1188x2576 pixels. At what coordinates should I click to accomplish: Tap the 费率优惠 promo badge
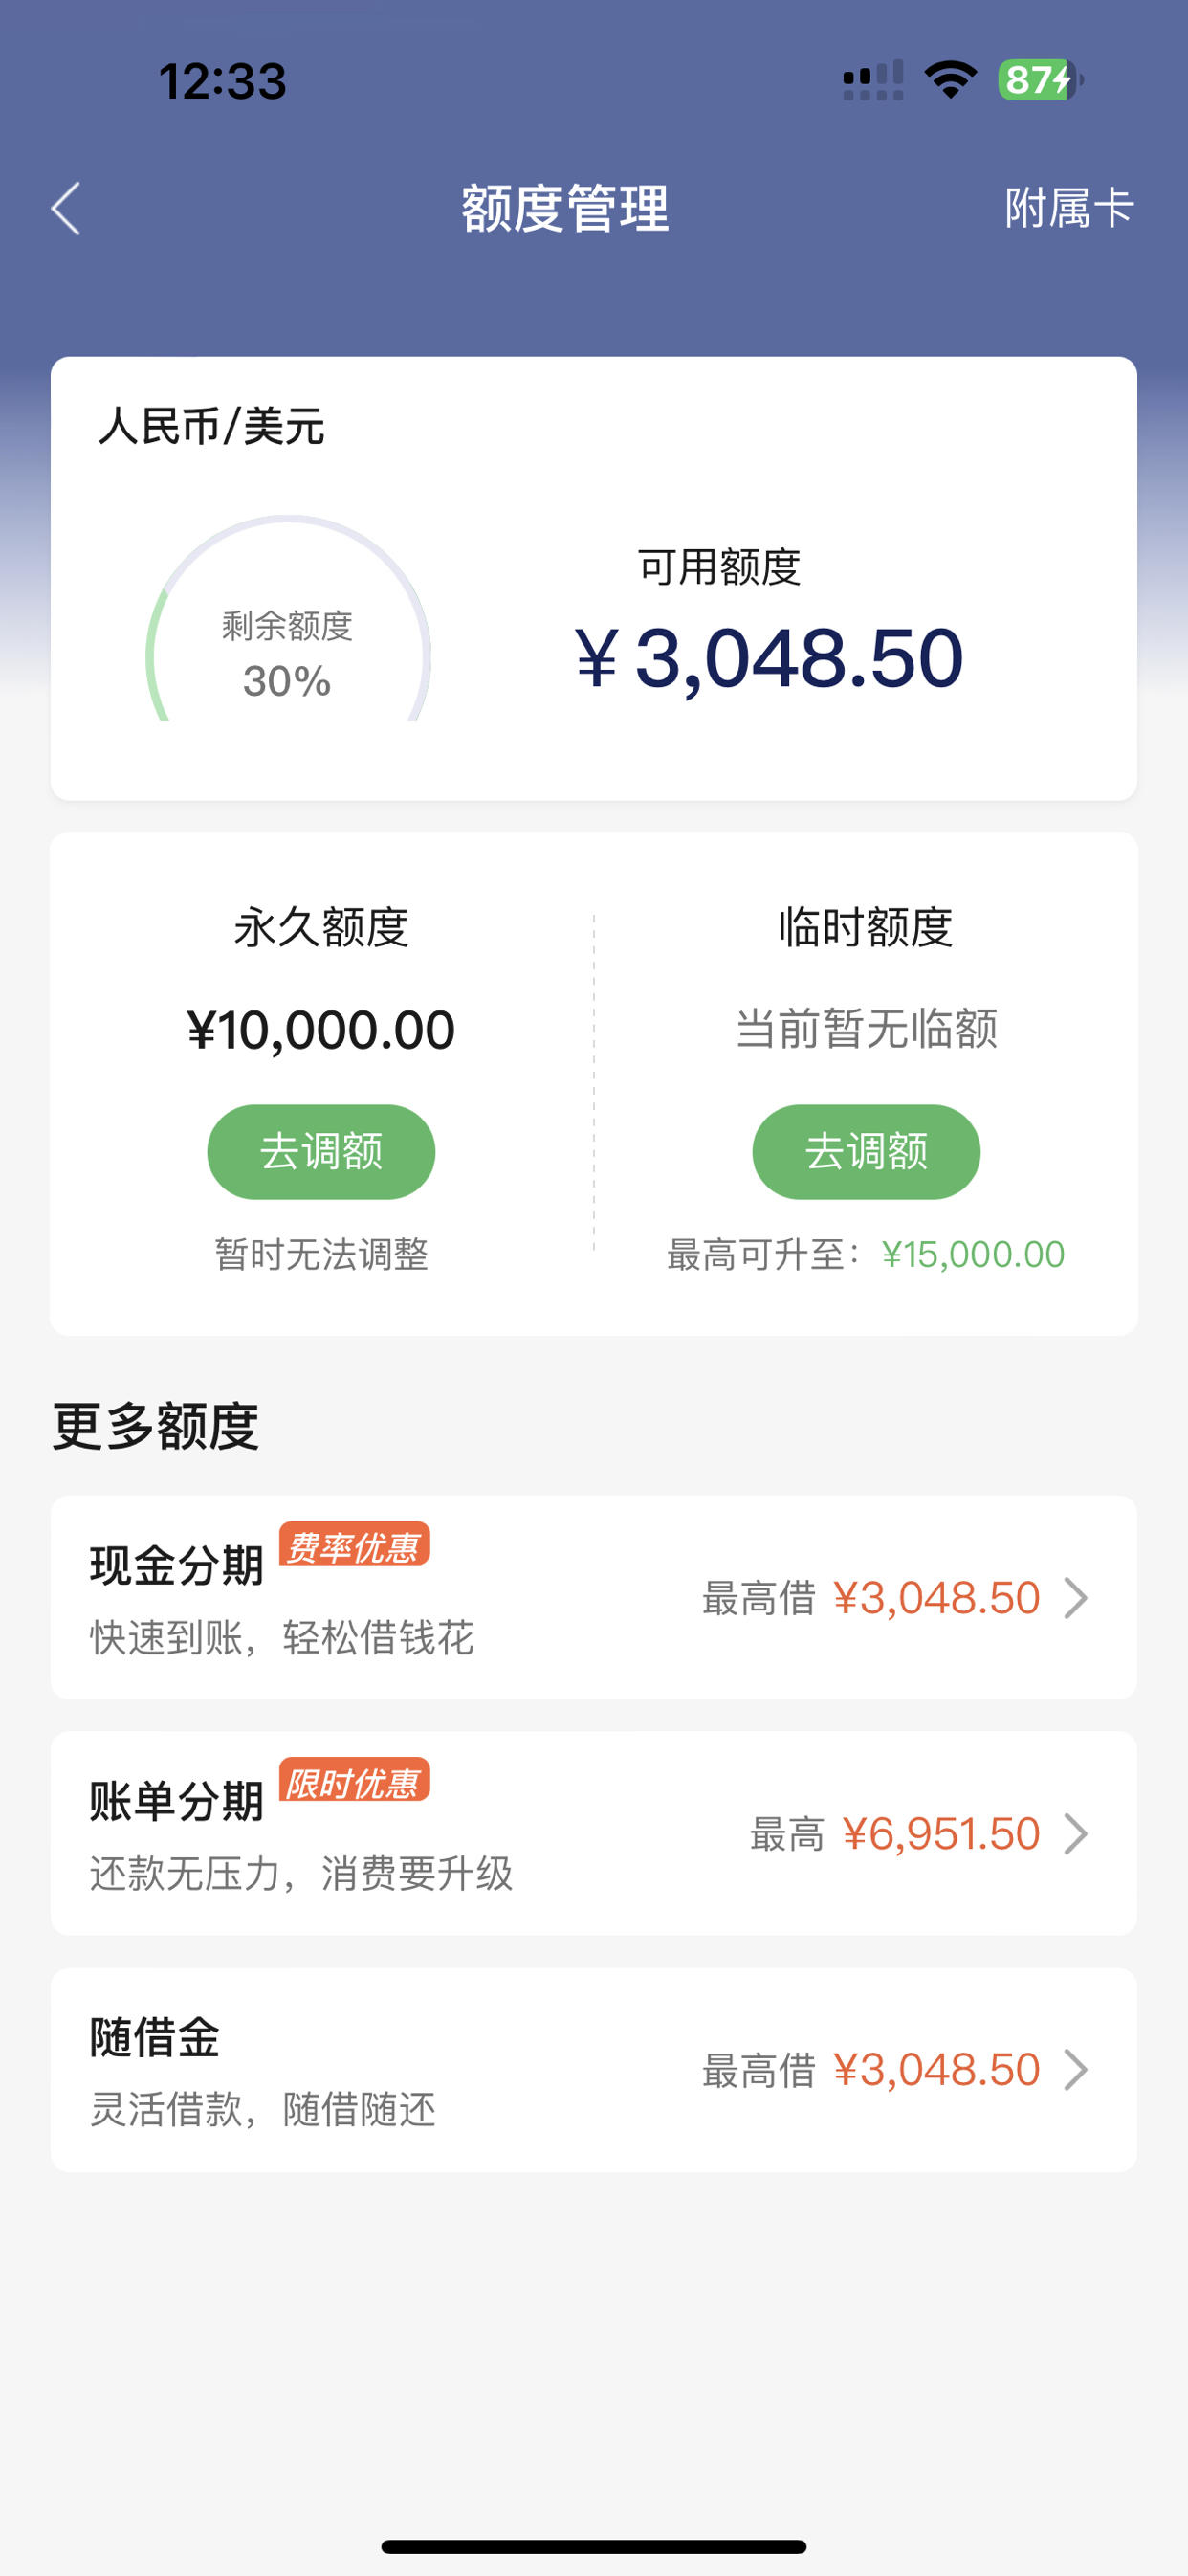tap(354, 1545)
